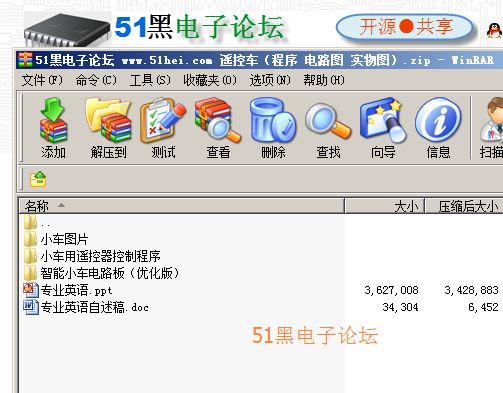Click the WinRAR window title text
This screenshot has height=393, width=503.
tap(265, 60)
